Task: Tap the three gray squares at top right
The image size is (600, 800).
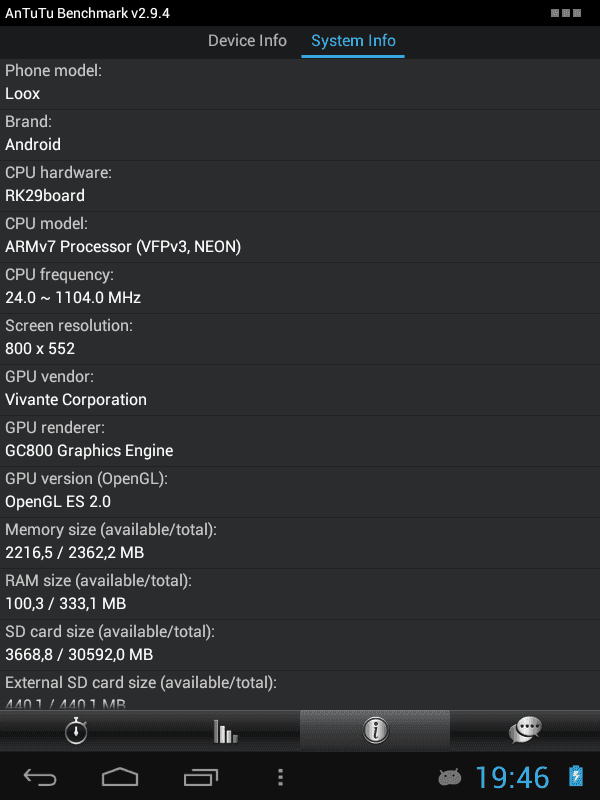Action: (566, 13)
